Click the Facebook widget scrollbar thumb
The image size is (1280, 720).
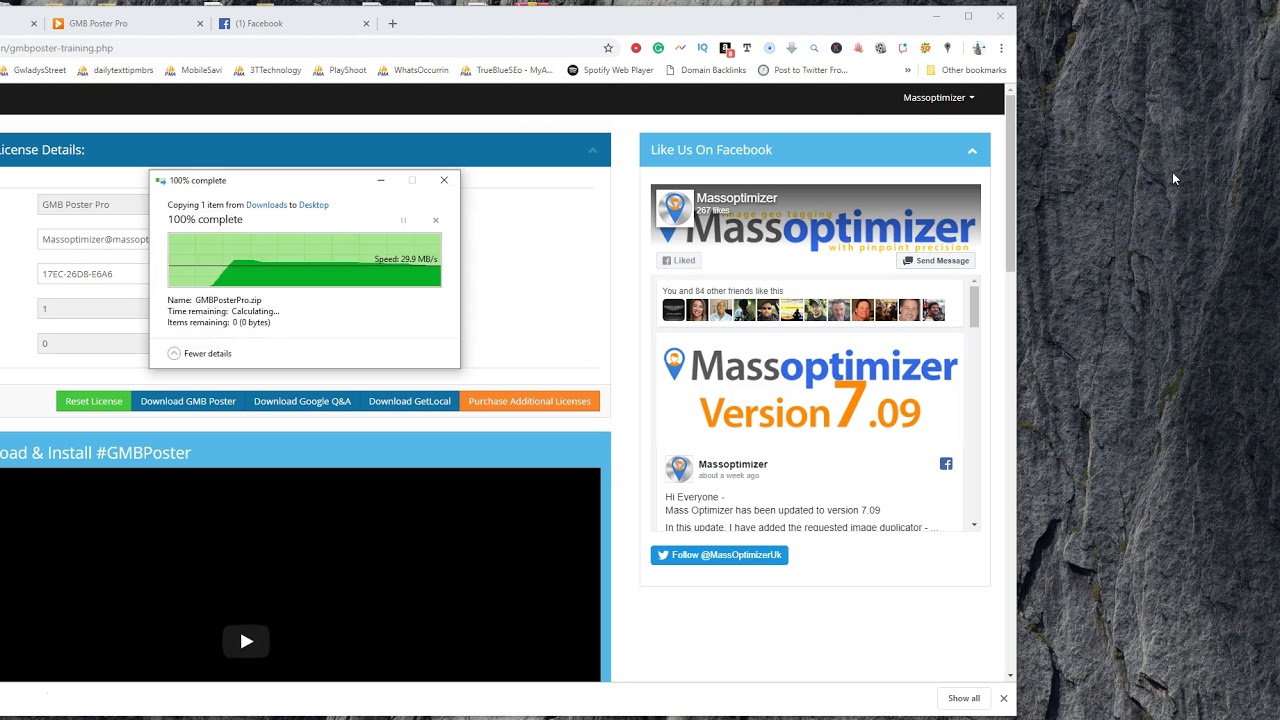[x=974, y=308]
